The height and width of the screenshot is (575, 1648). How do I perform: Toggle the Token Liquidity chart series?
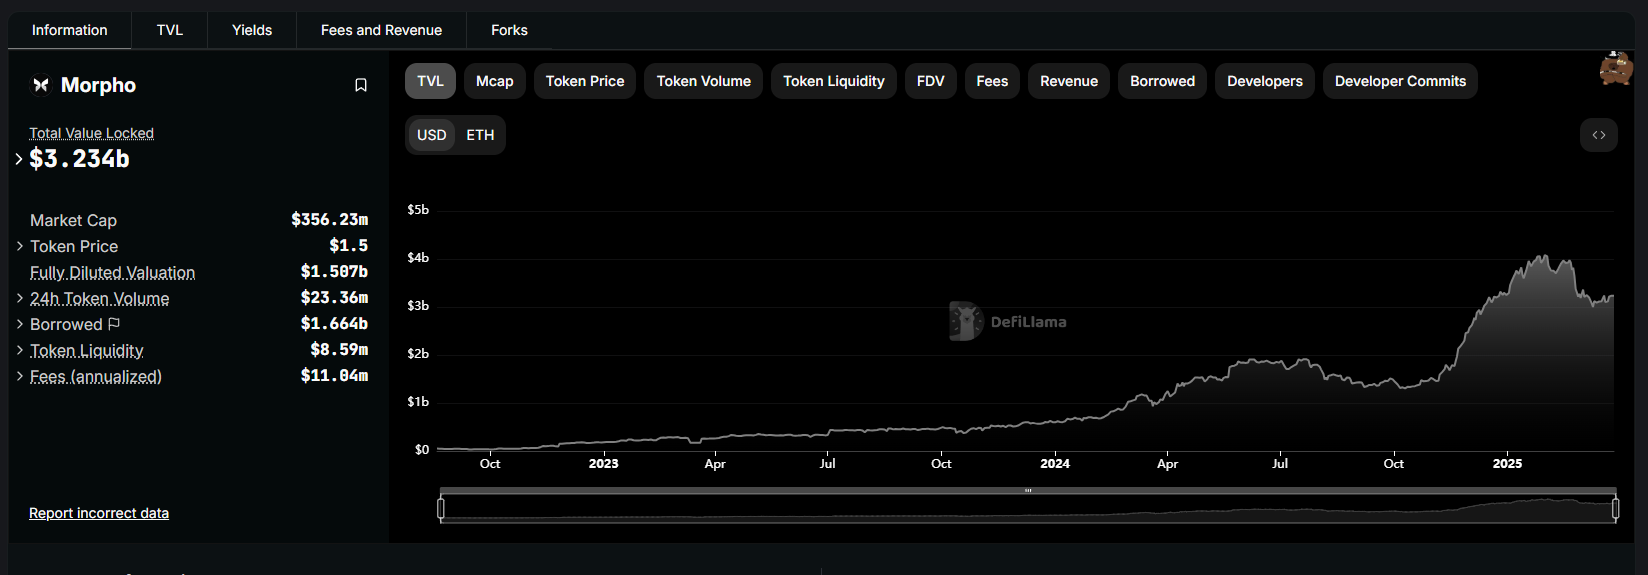(834, 81)
